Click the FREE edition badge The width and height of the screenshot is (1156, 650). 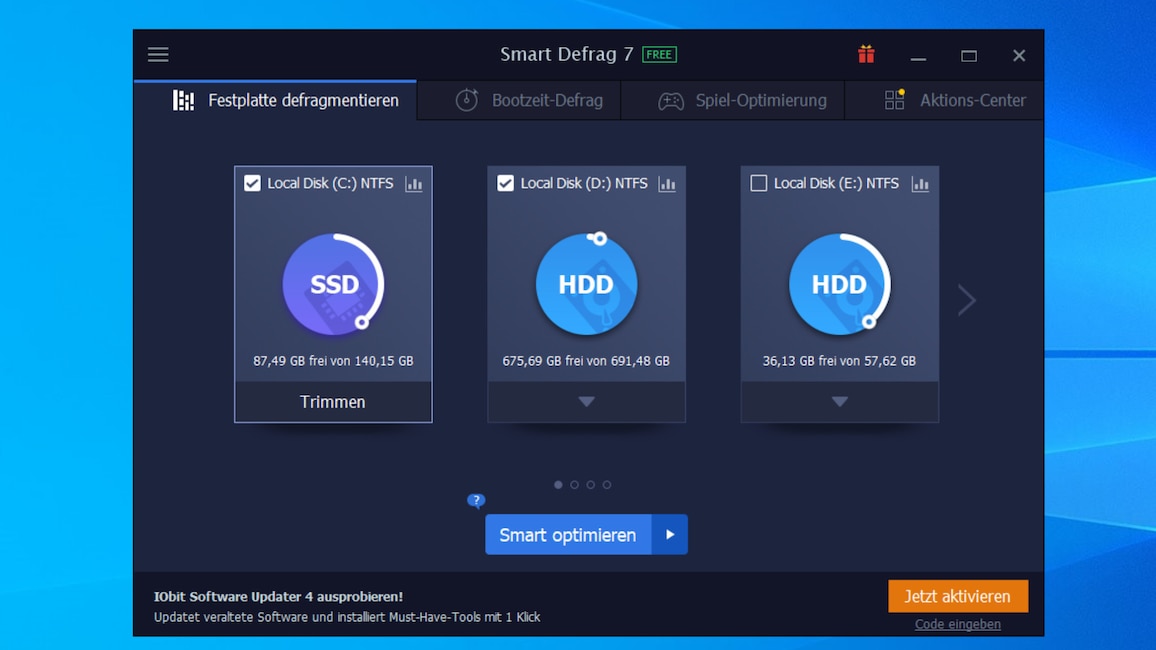click(659, 55)
